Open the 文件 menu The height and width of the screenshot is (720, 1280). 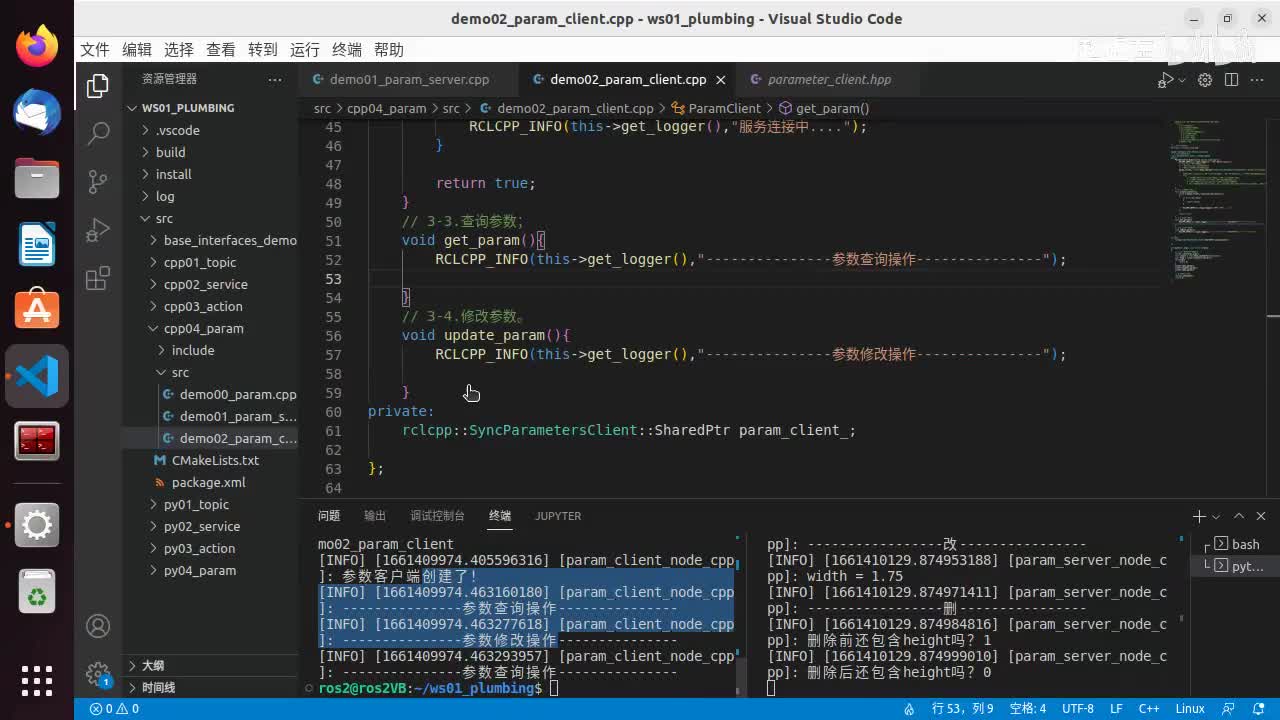94,50
